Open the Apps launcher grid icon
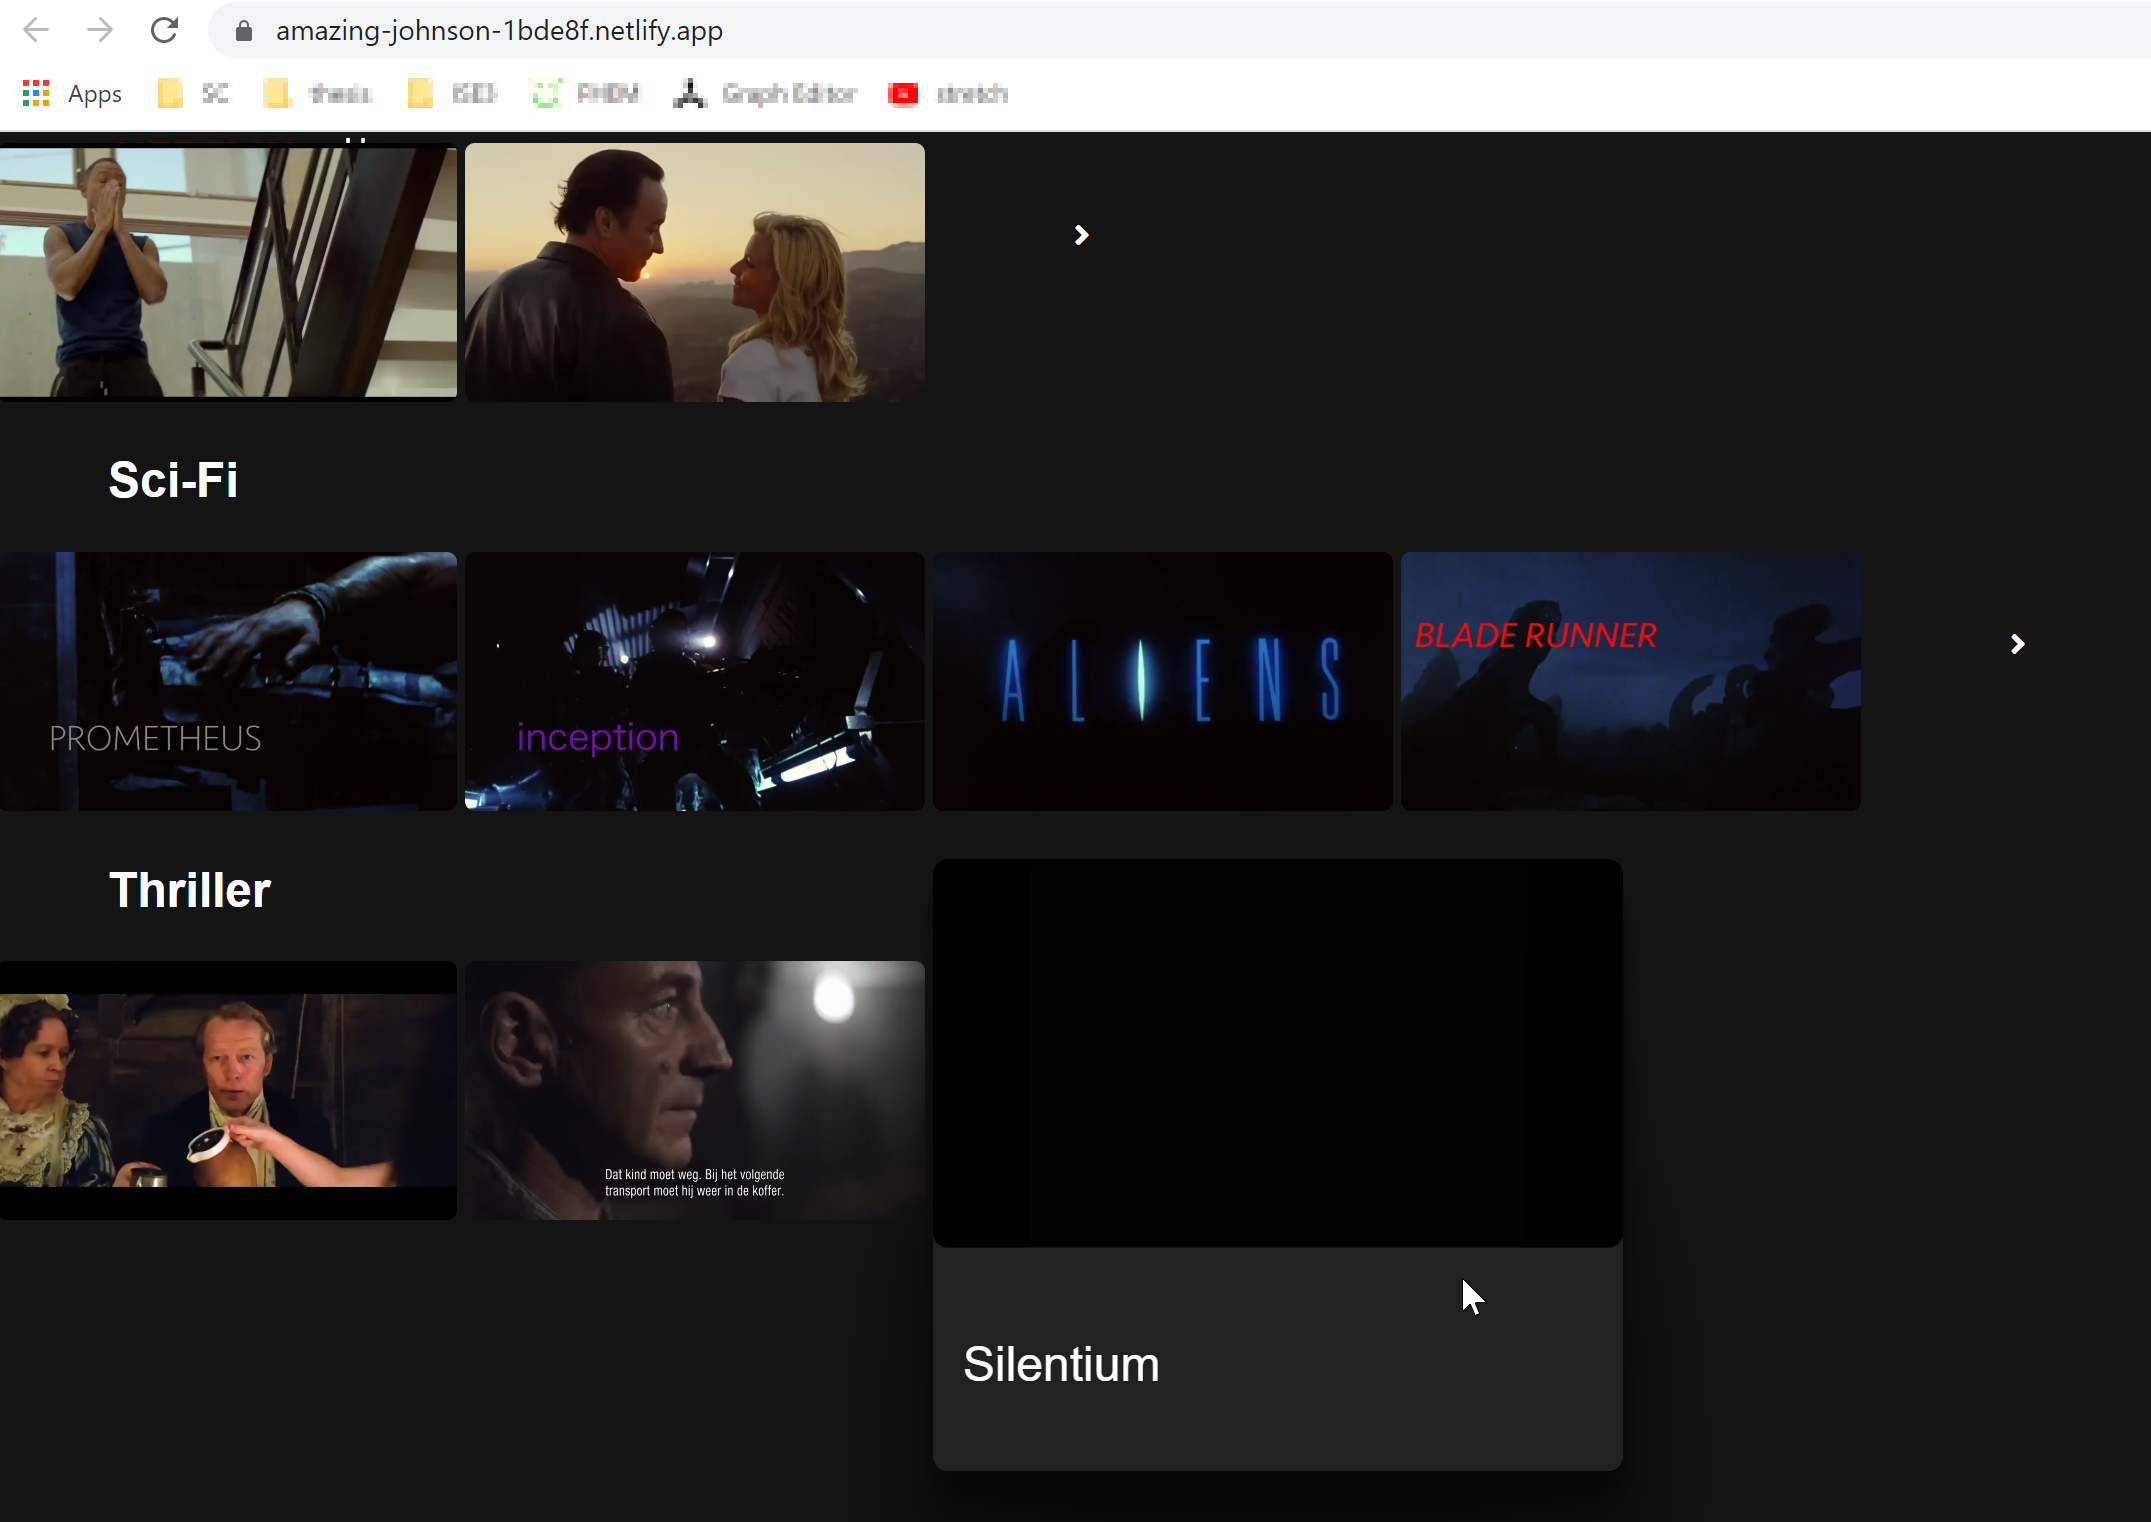2151x1522 pixels. [35, 93]
